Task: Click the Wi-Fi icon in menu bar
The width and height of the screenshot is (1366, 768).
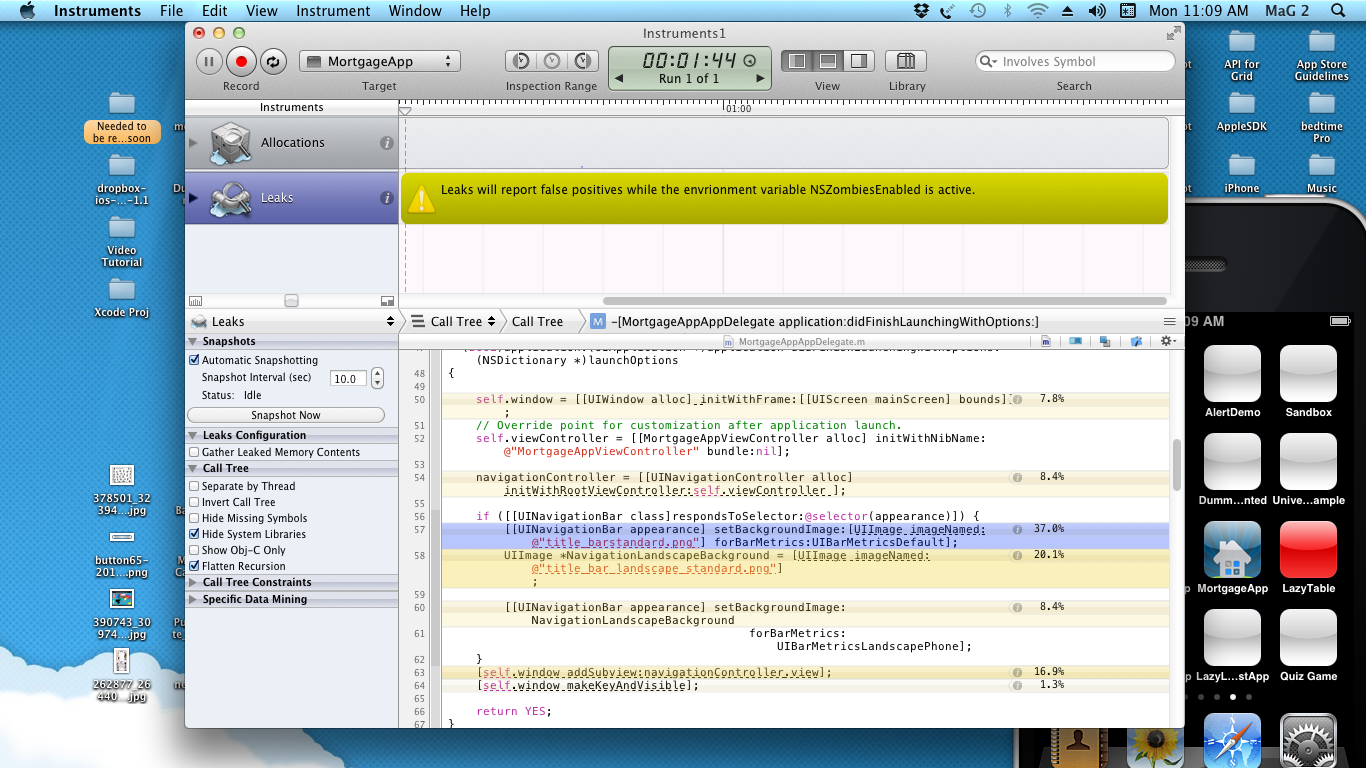Action: tap(1038, 11)
